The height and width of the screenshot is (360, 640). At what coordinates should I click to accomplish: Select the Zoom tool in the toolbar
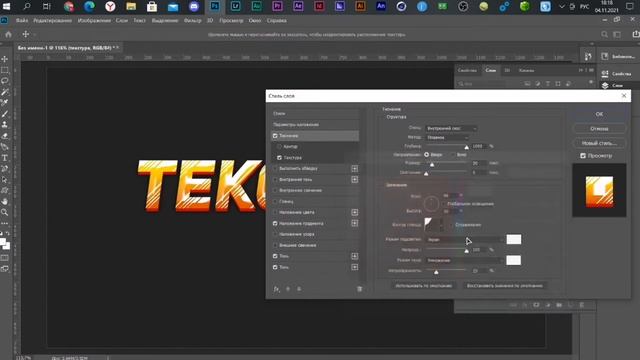pos(5,212)
